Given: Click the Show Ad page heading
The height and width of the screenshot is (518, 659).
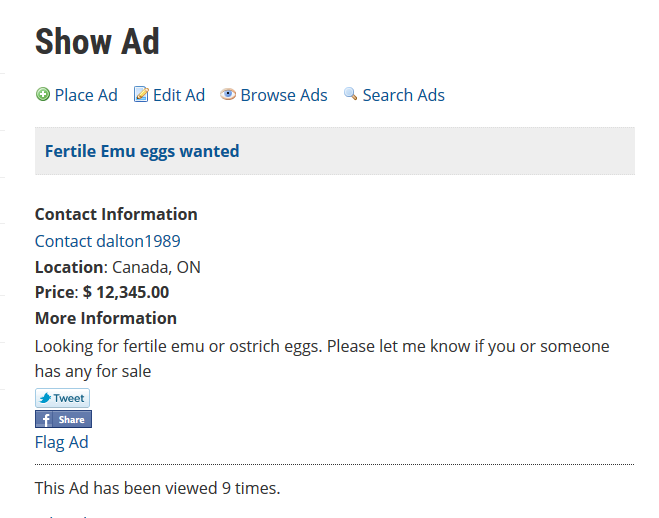Looking at the screenshot, I should pos(97,42).
